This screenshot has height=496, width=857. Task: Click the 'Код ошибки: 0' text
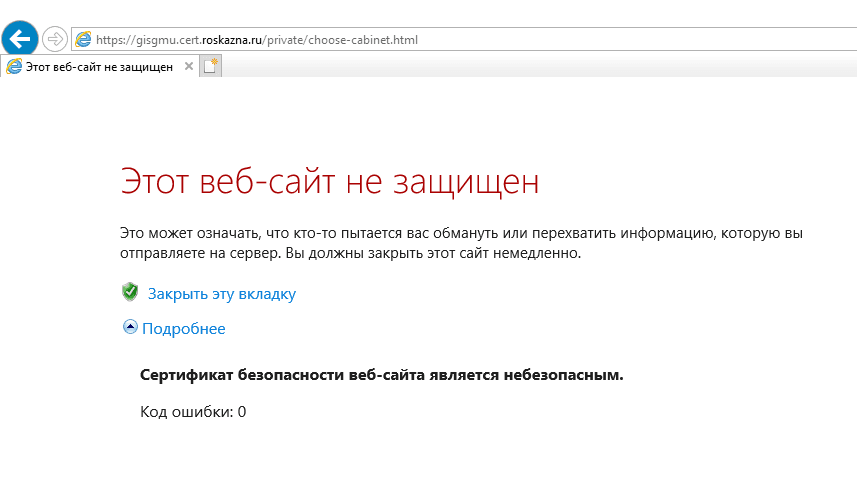(x=193, y=411)
